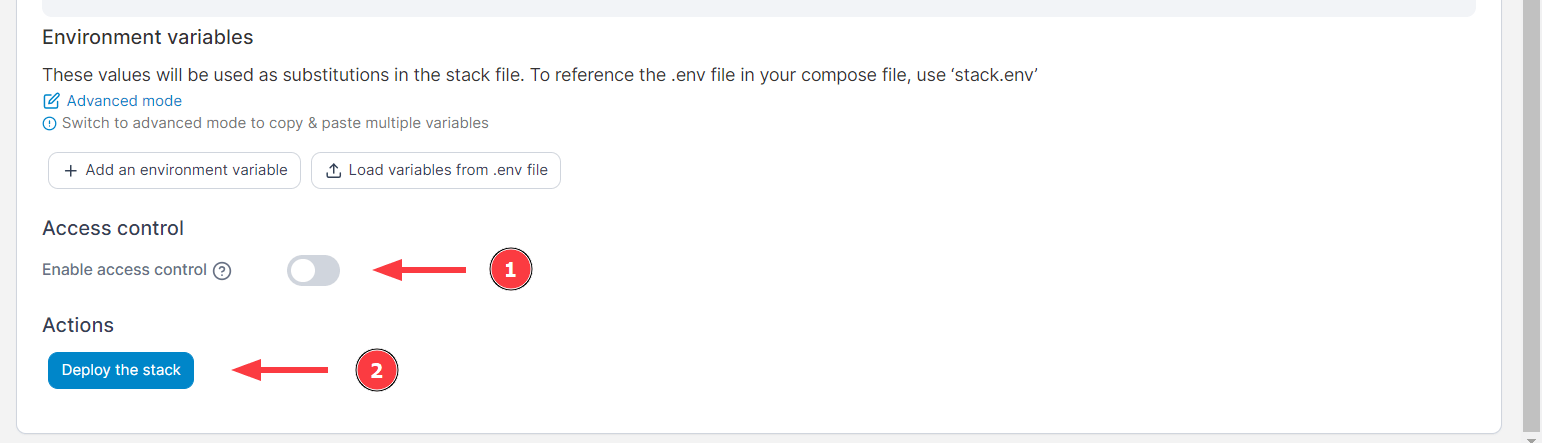Click the Actions section heading
Image resolution: width=1542 pixels, height=443 pixels.
click(78, 325)
